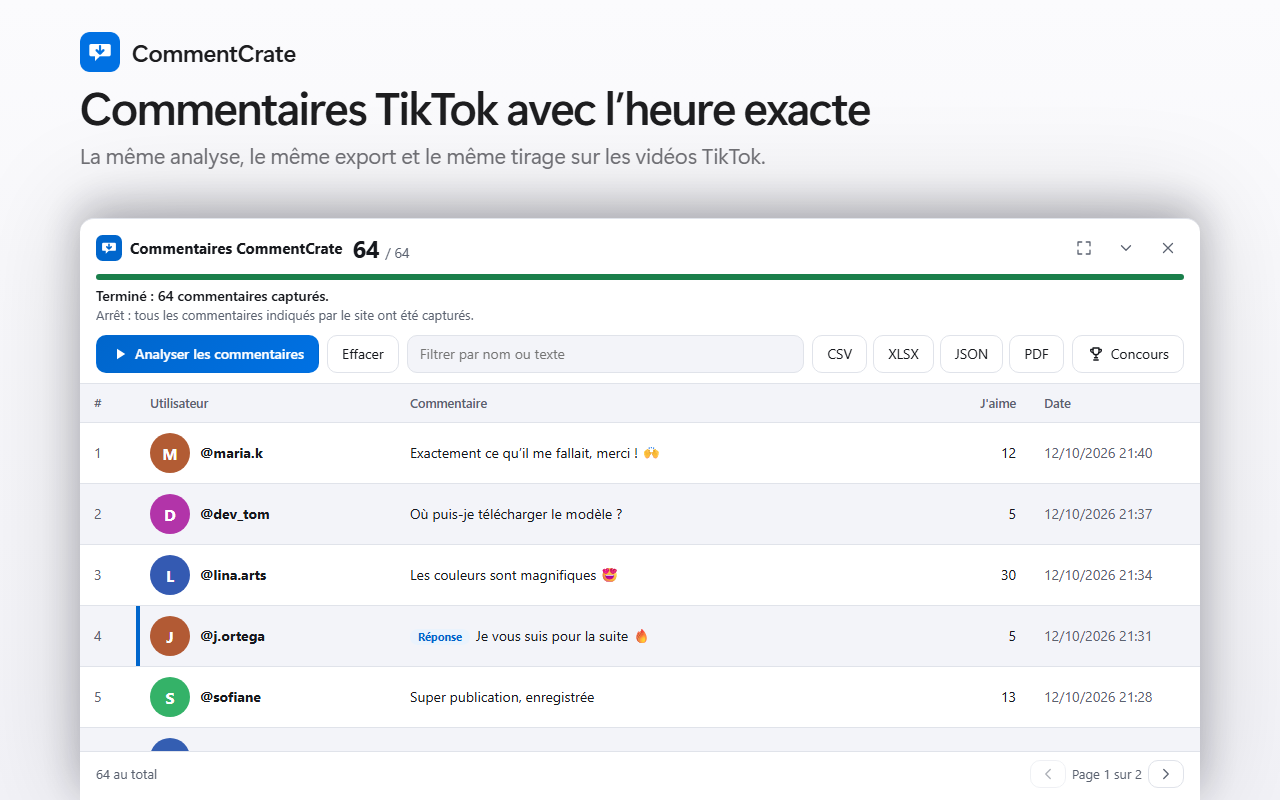Export comments as PDF
This screenshot has height=800, width=1280.
[x=1036, y=354]
